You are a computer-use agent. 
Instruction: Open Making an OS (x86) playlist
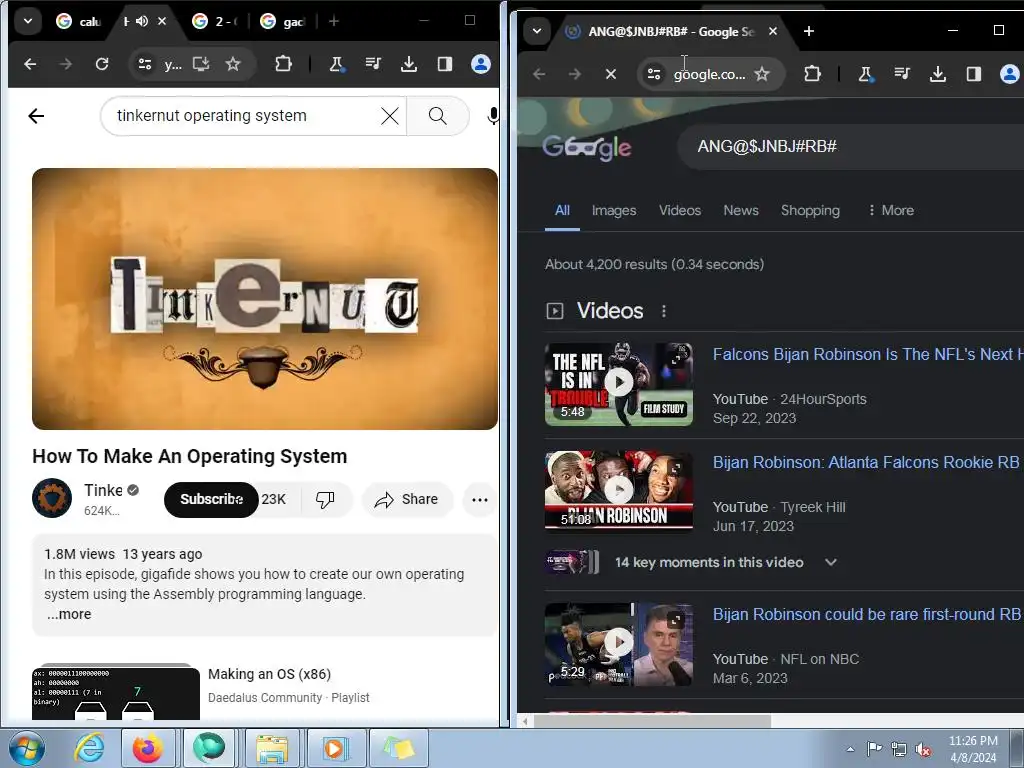click(x=269, y=674)
